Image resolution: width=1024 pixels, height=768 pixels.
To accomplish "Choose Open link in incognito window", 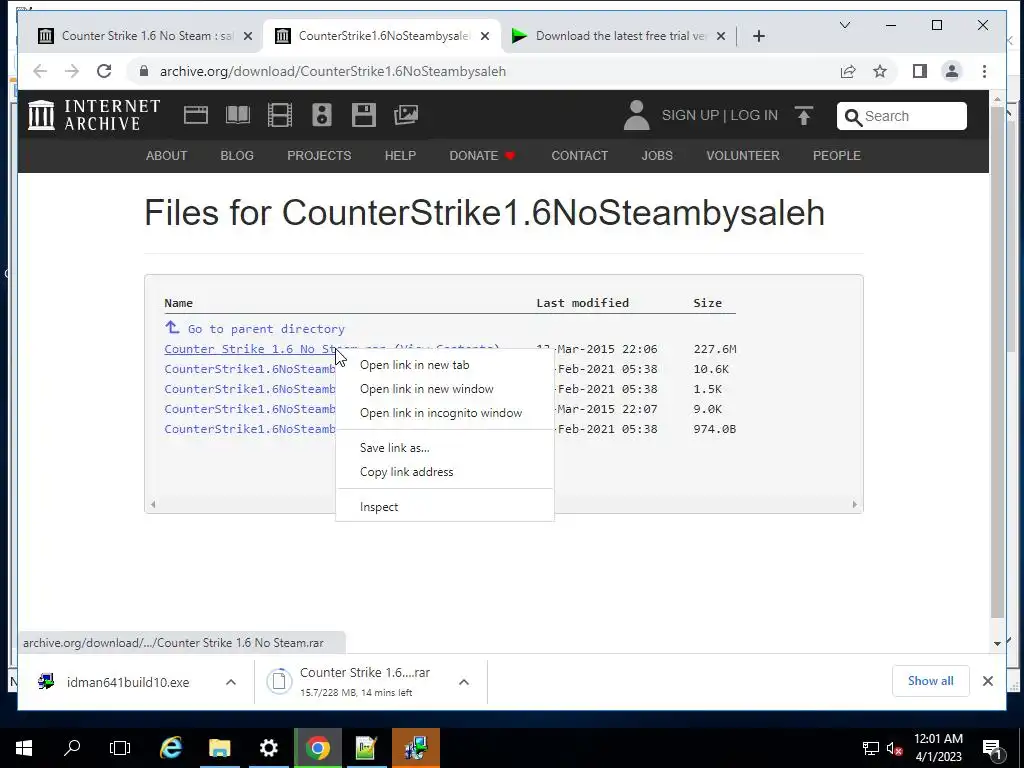I will 445,413.
